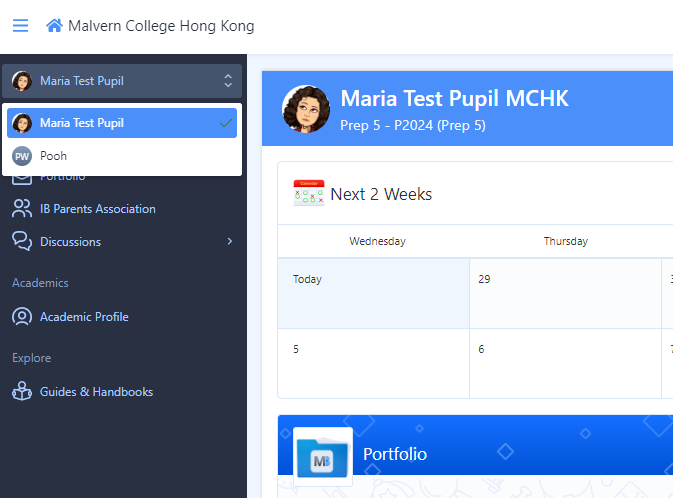This screenshot has width=673, height=498.
Task: Click the Maria Test Pupil MCHK name heading
Action: pos(455,98)
